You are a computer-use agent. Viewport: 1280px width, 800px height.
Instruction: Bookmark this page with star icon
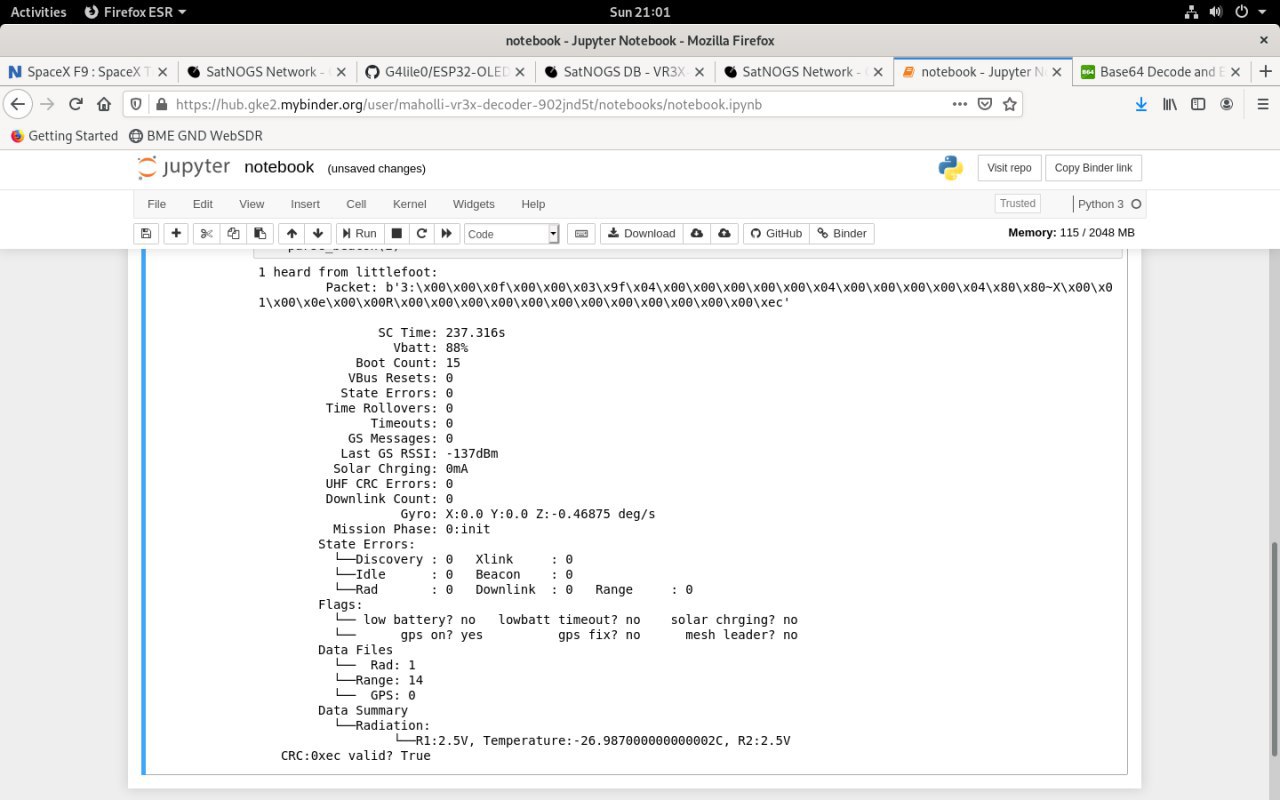pyautogui.click(x=1010, y=104)
